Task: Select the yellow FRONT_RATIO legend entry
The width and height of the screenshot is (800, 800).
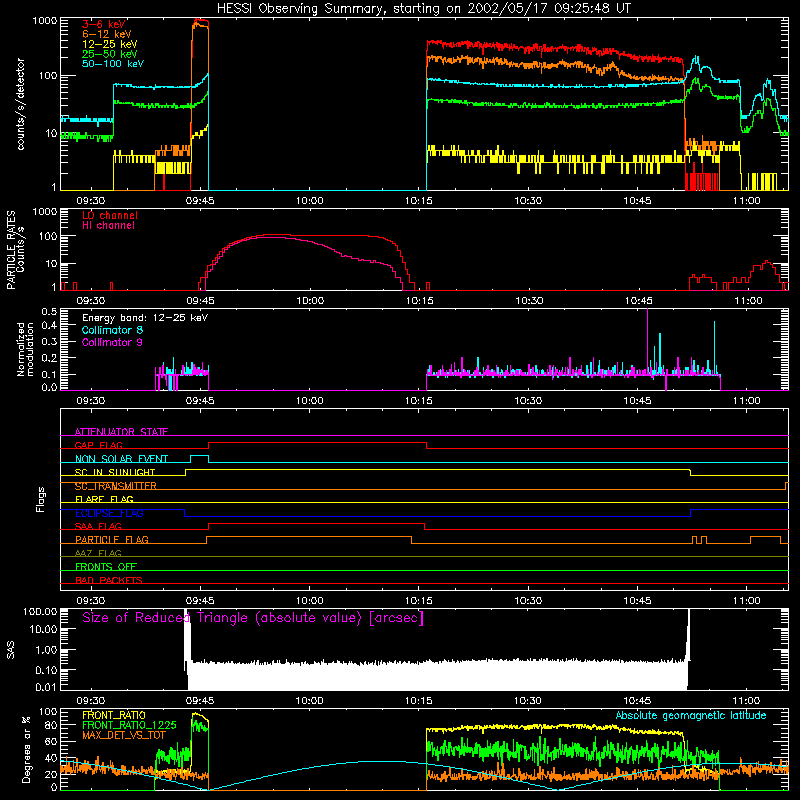Action: (114, 715)
